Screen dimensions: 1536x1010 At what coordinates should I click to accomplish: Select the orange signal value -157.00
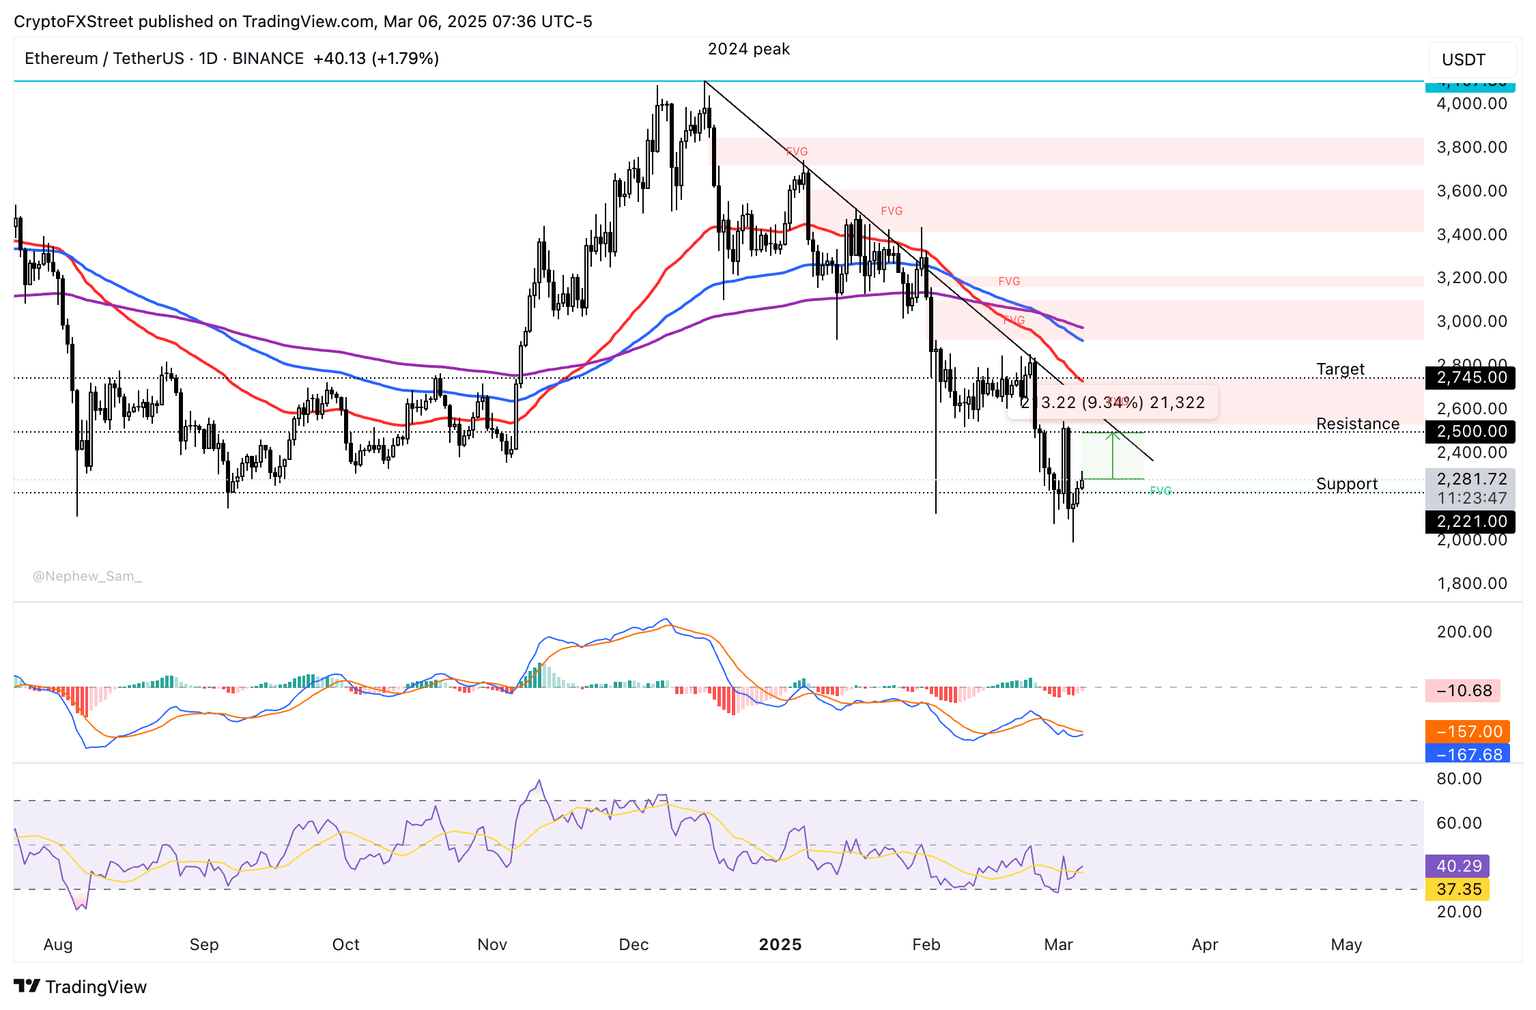coord(1467,732)
